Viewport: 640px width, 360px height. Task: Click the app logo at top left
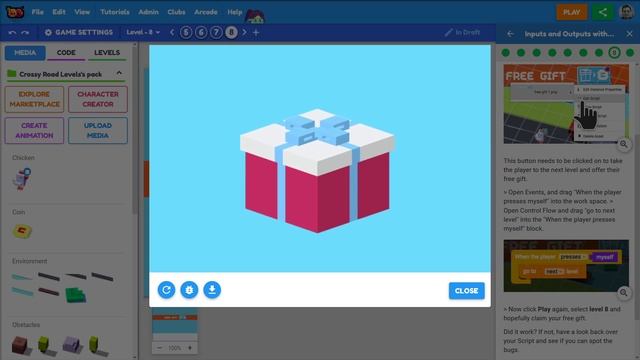pos(15,12)
